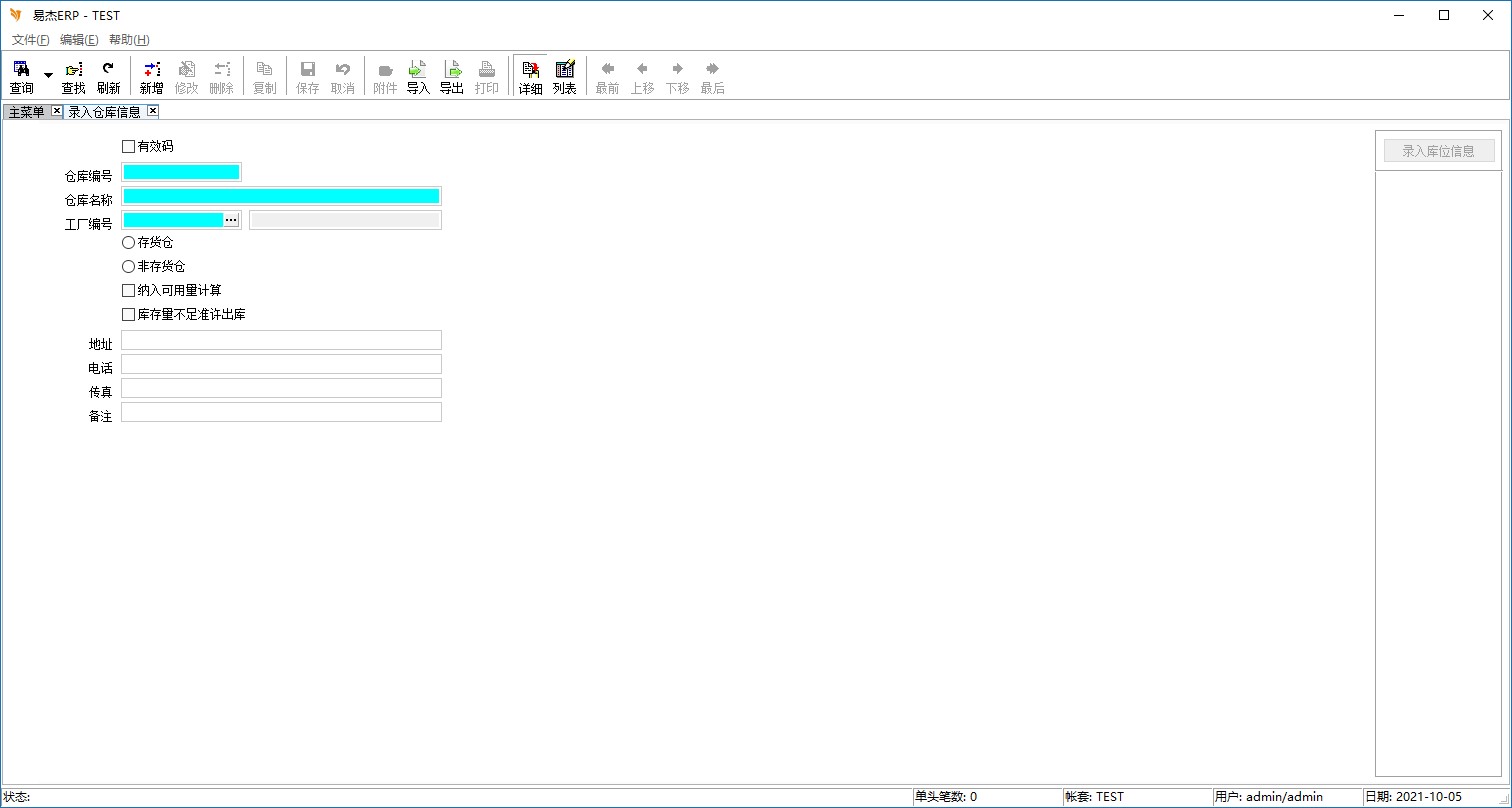Switch to 详细 (Detail) view icon

point(530,76)
